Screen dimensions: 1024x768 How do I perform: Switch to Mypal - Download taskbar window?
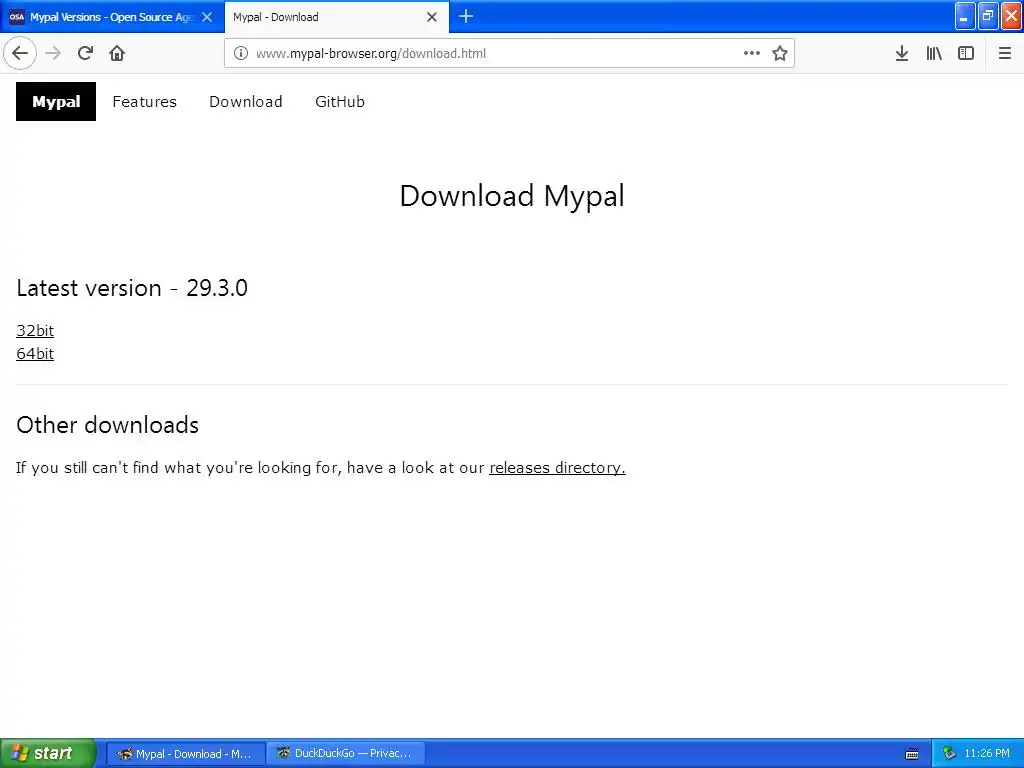click(185, 754)
